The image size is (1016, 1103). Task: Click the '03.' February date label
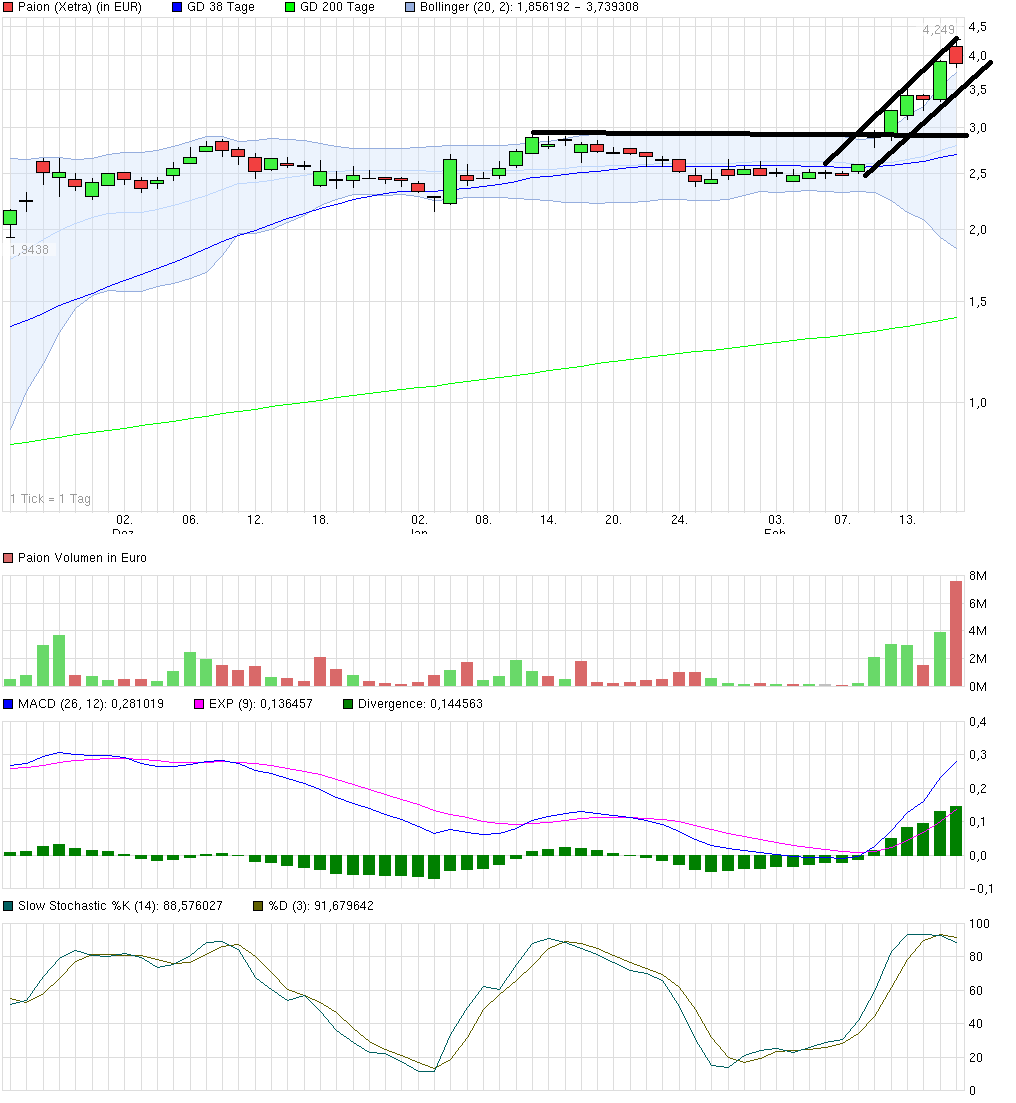[x=775, y=520]
